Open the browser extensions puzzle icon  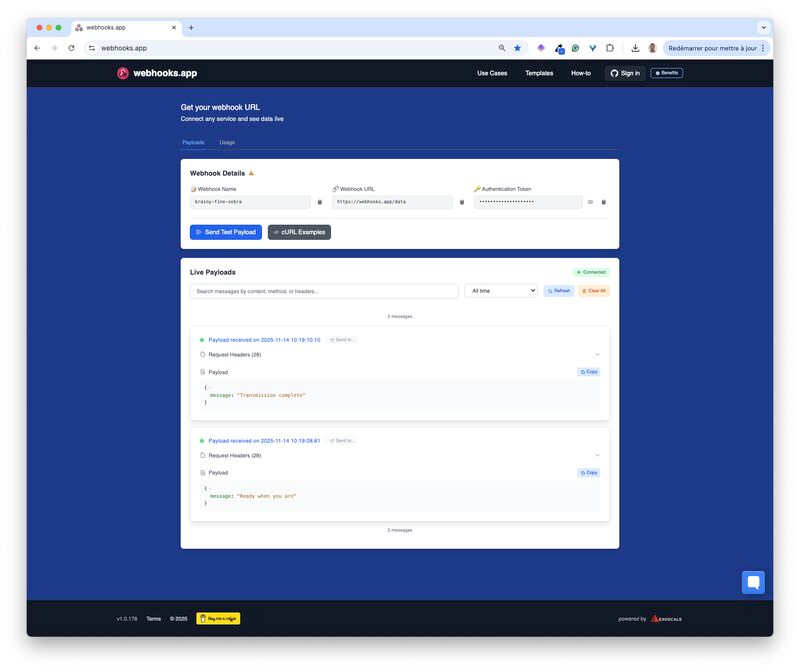(609, 48)
